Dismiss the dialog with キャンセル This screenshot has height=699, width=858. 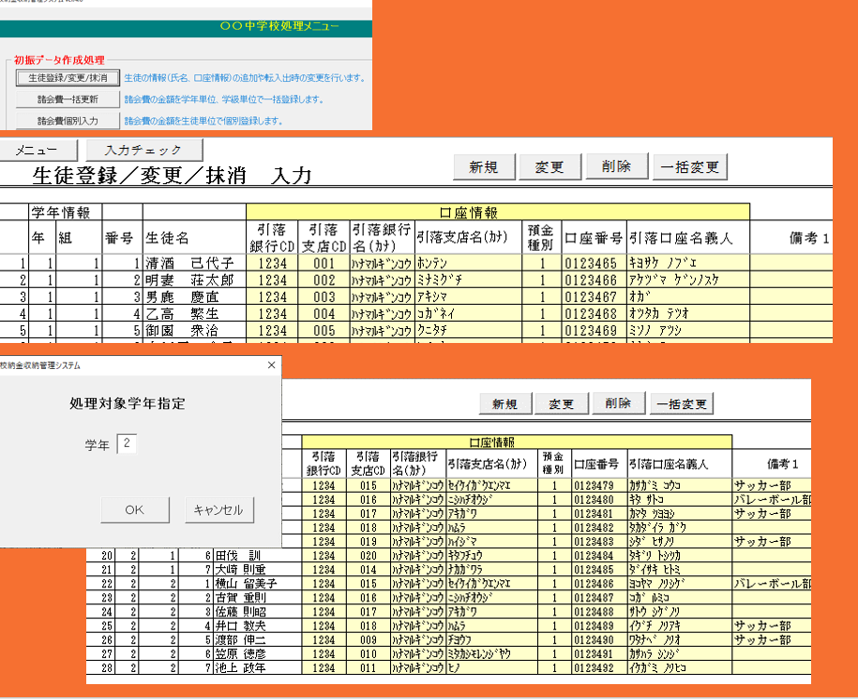[219, 509]
